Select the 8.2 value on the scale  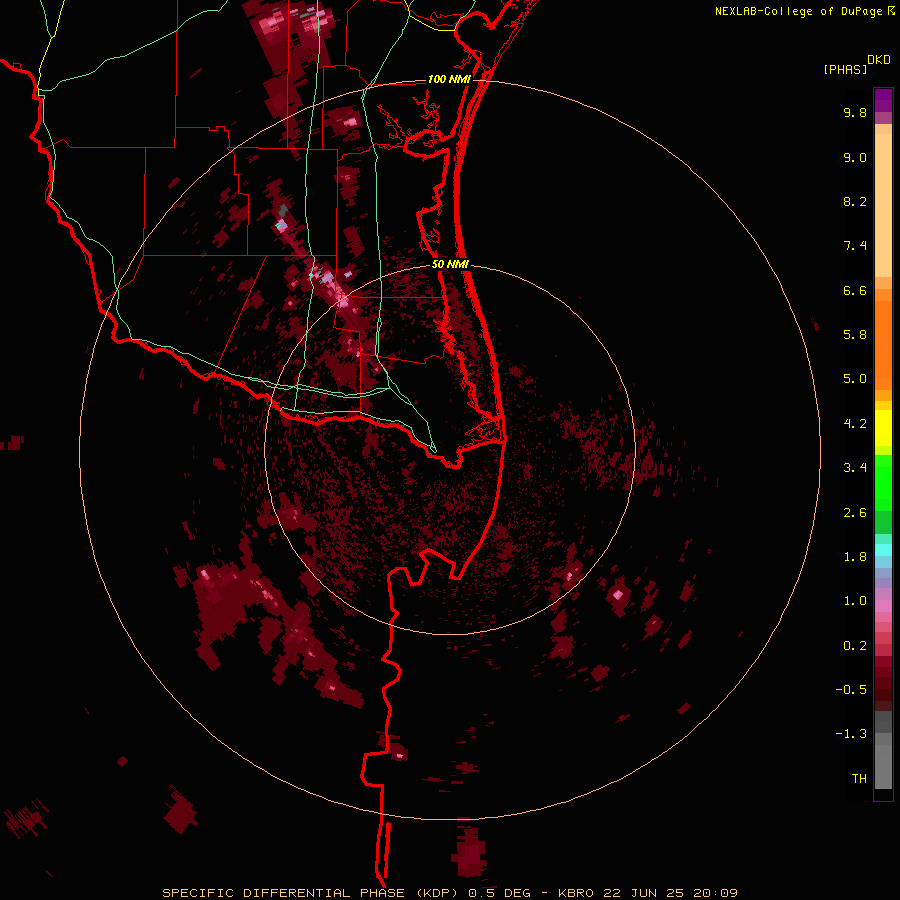[x=855, y=201]
